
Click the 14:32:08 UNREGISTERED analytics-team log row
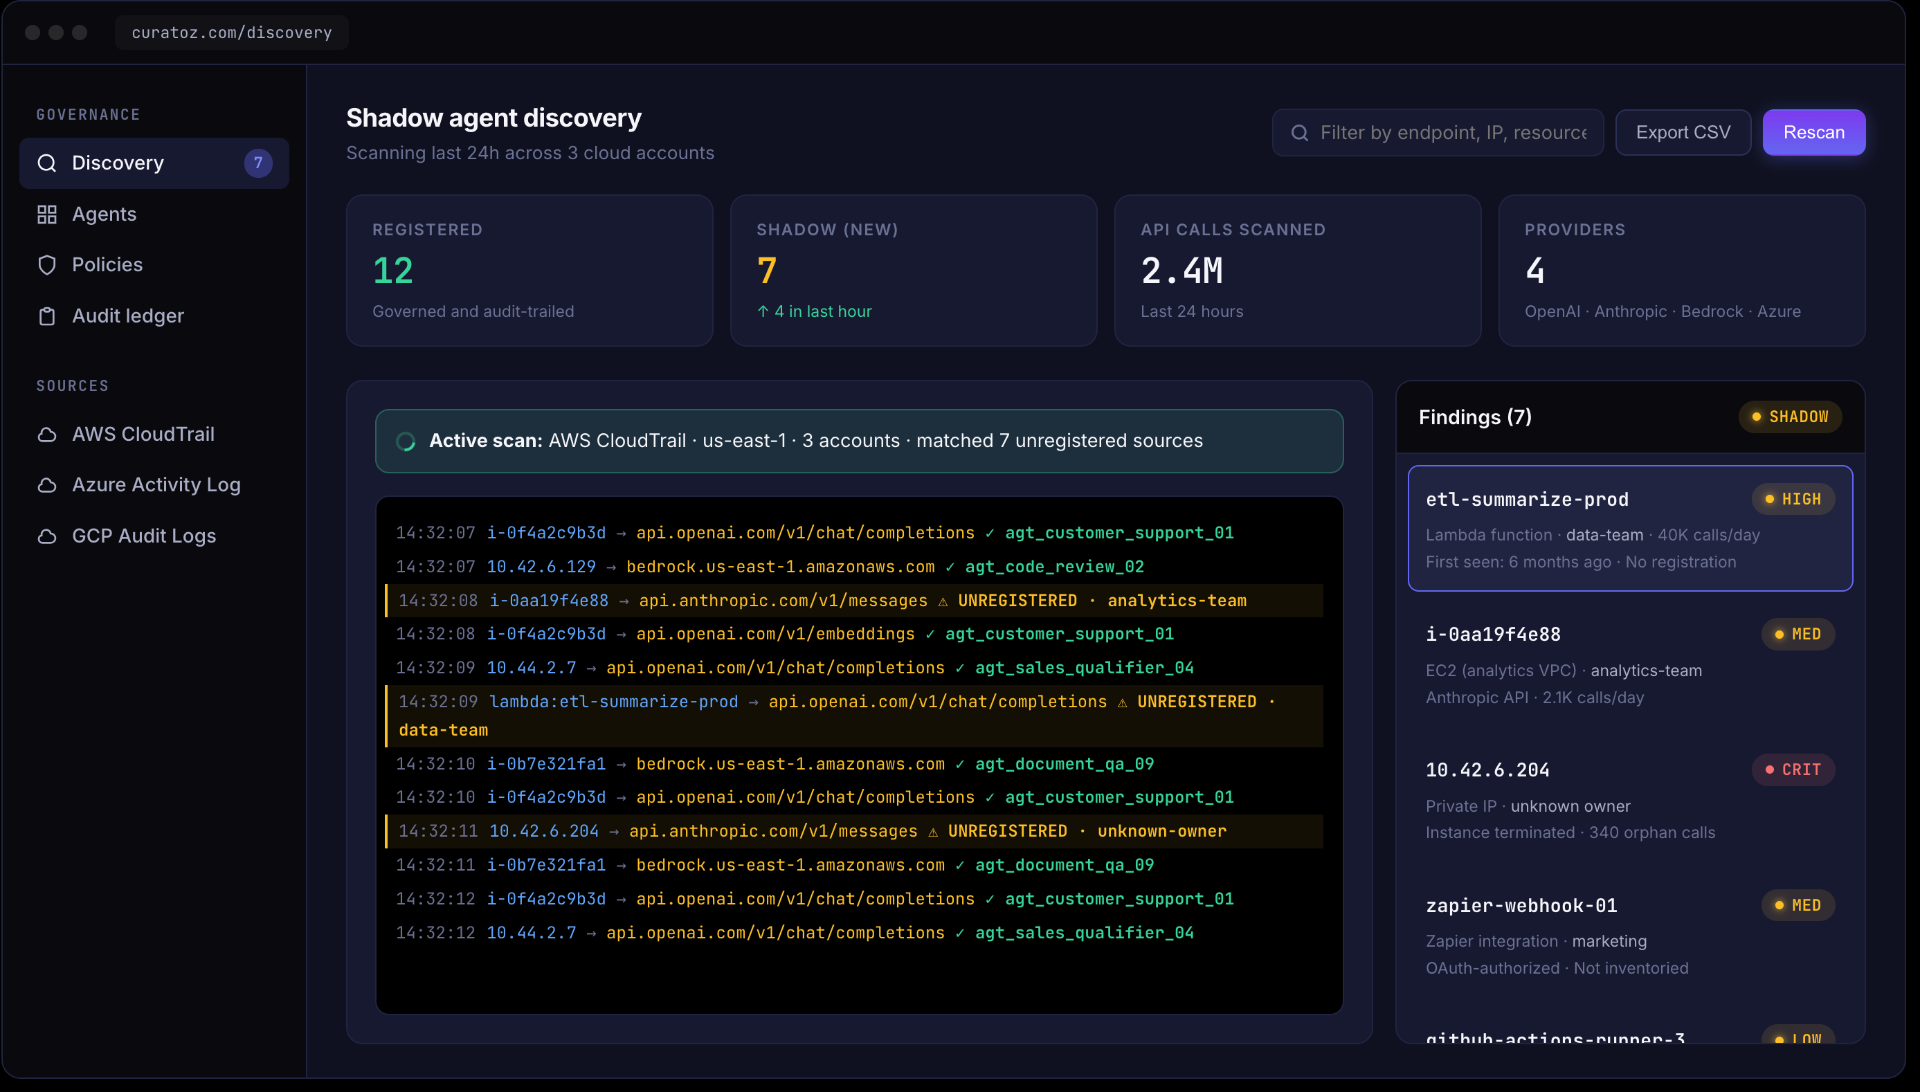pos(854,601)
